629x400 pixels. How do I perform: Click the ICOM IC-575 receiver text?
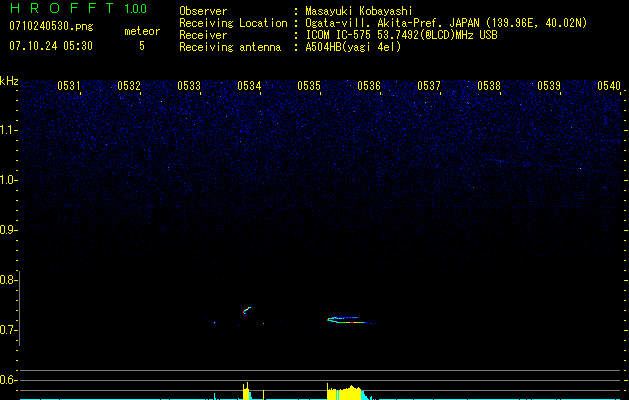click(401, 35)
